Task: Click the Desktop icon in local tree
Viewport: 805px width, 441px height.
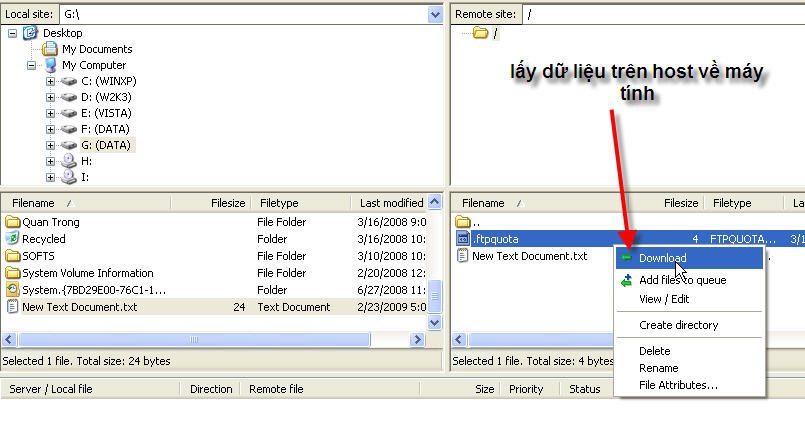Action: coord(30,33)
